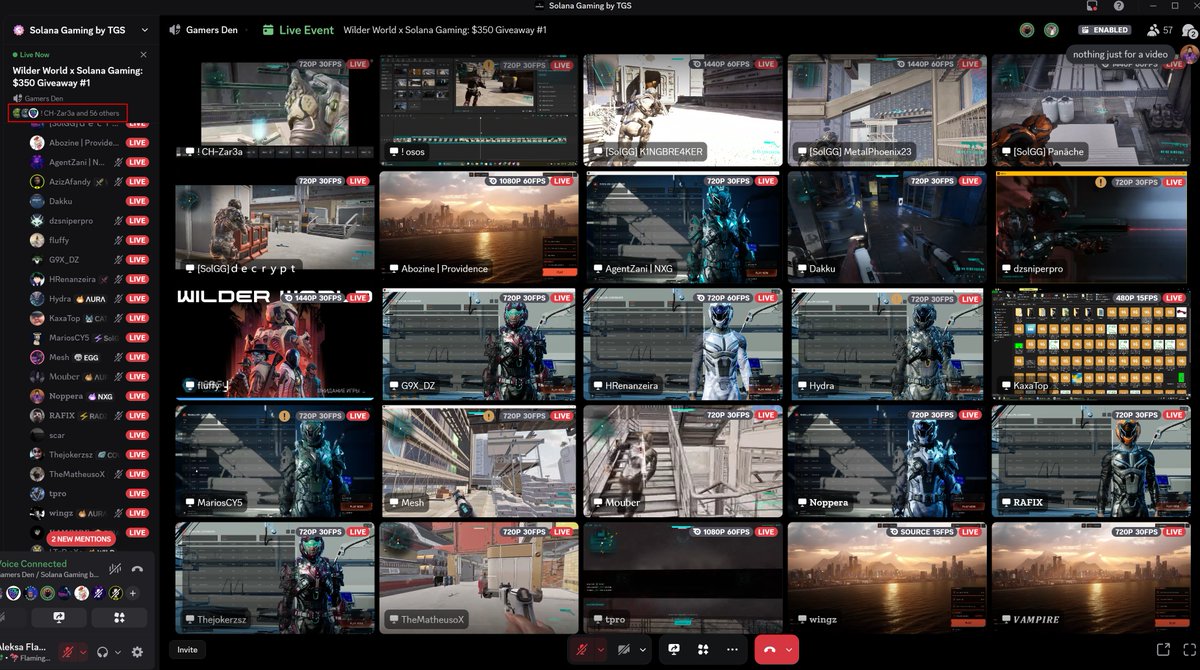Toggle noise suppression in voice panel
Image resolution: width=1200 pixels, height=670 pixels.
(x=115, y=569)
